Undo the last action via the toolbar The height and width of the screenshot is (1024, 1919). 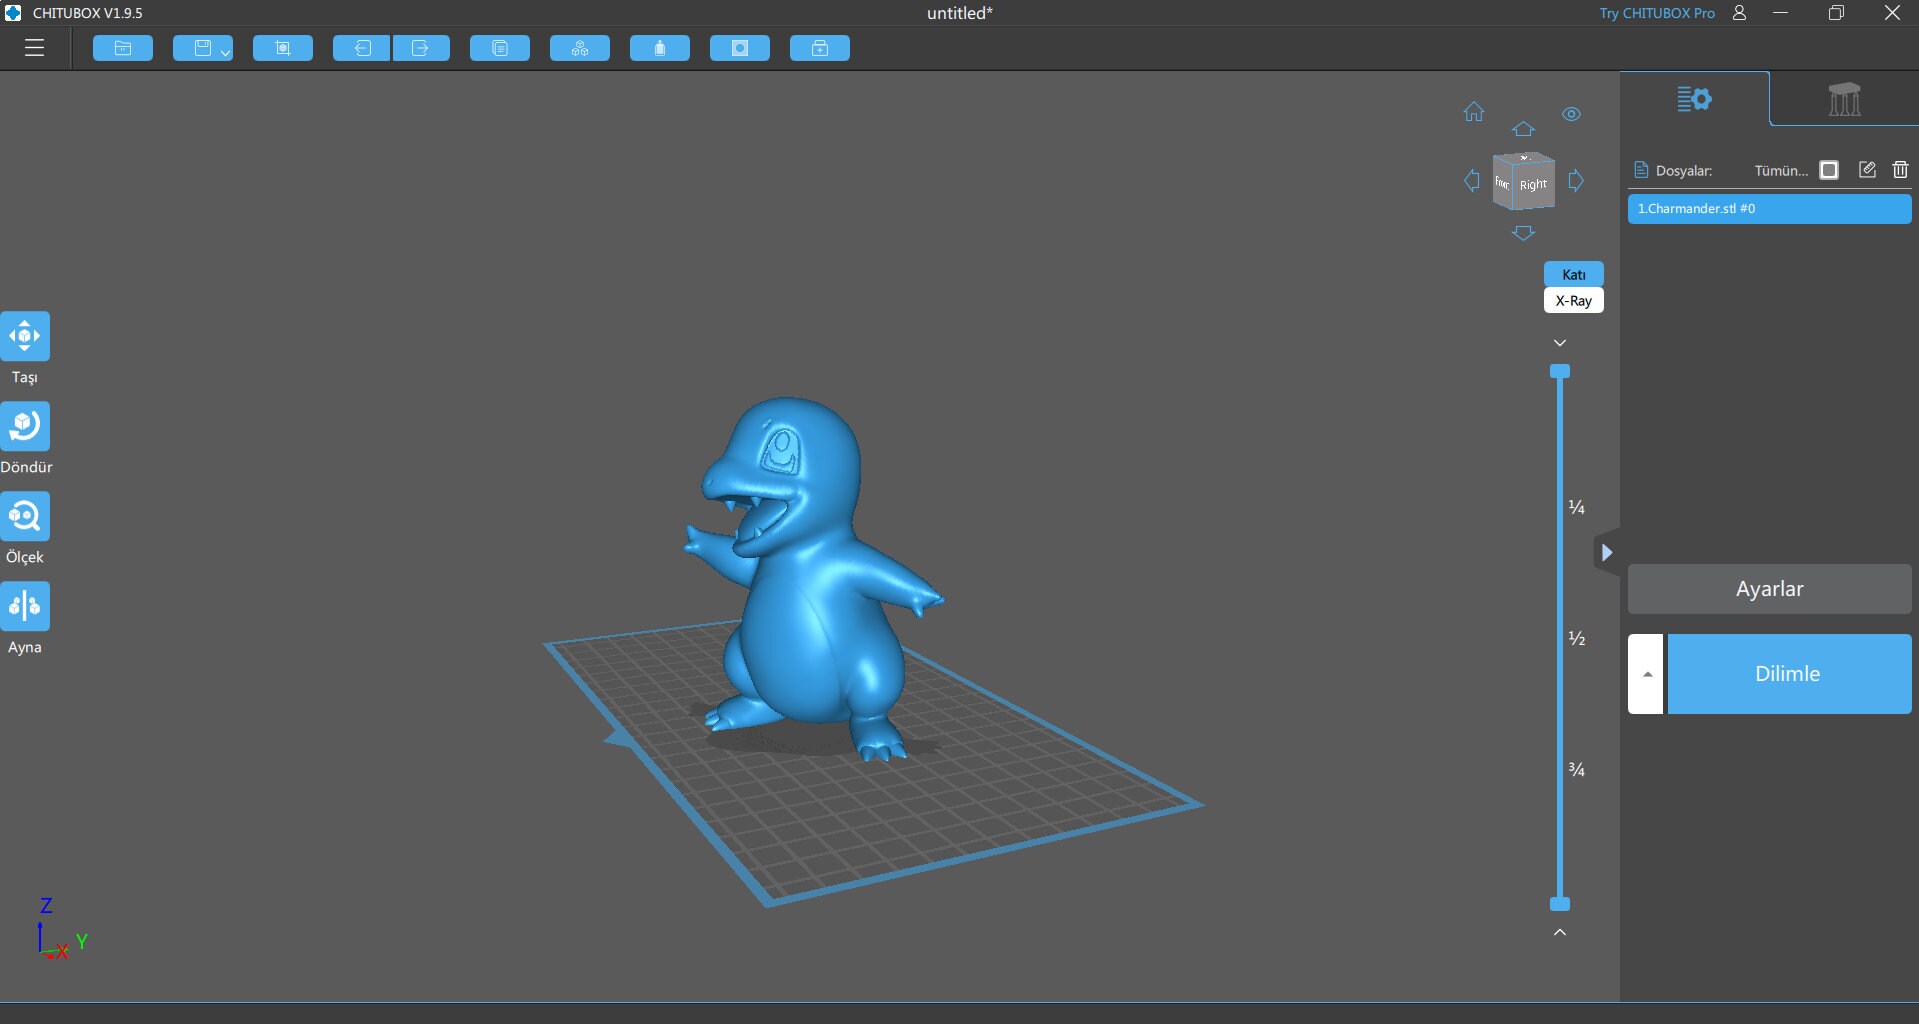[x=360, y=48]
